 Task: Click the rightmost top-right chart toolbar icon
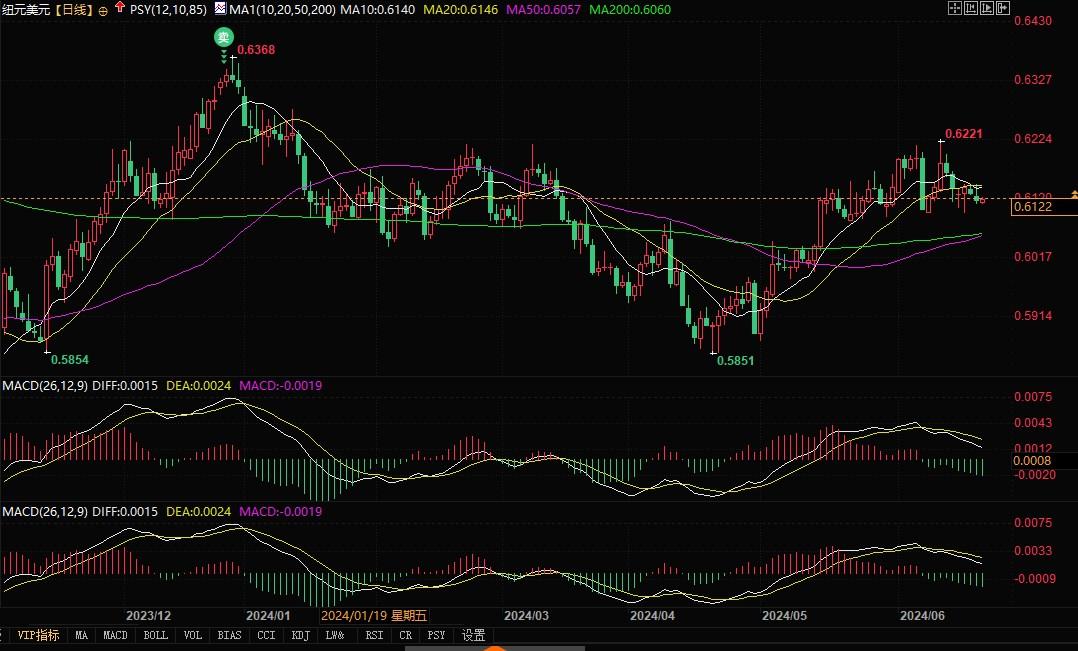pos(1003,8)
